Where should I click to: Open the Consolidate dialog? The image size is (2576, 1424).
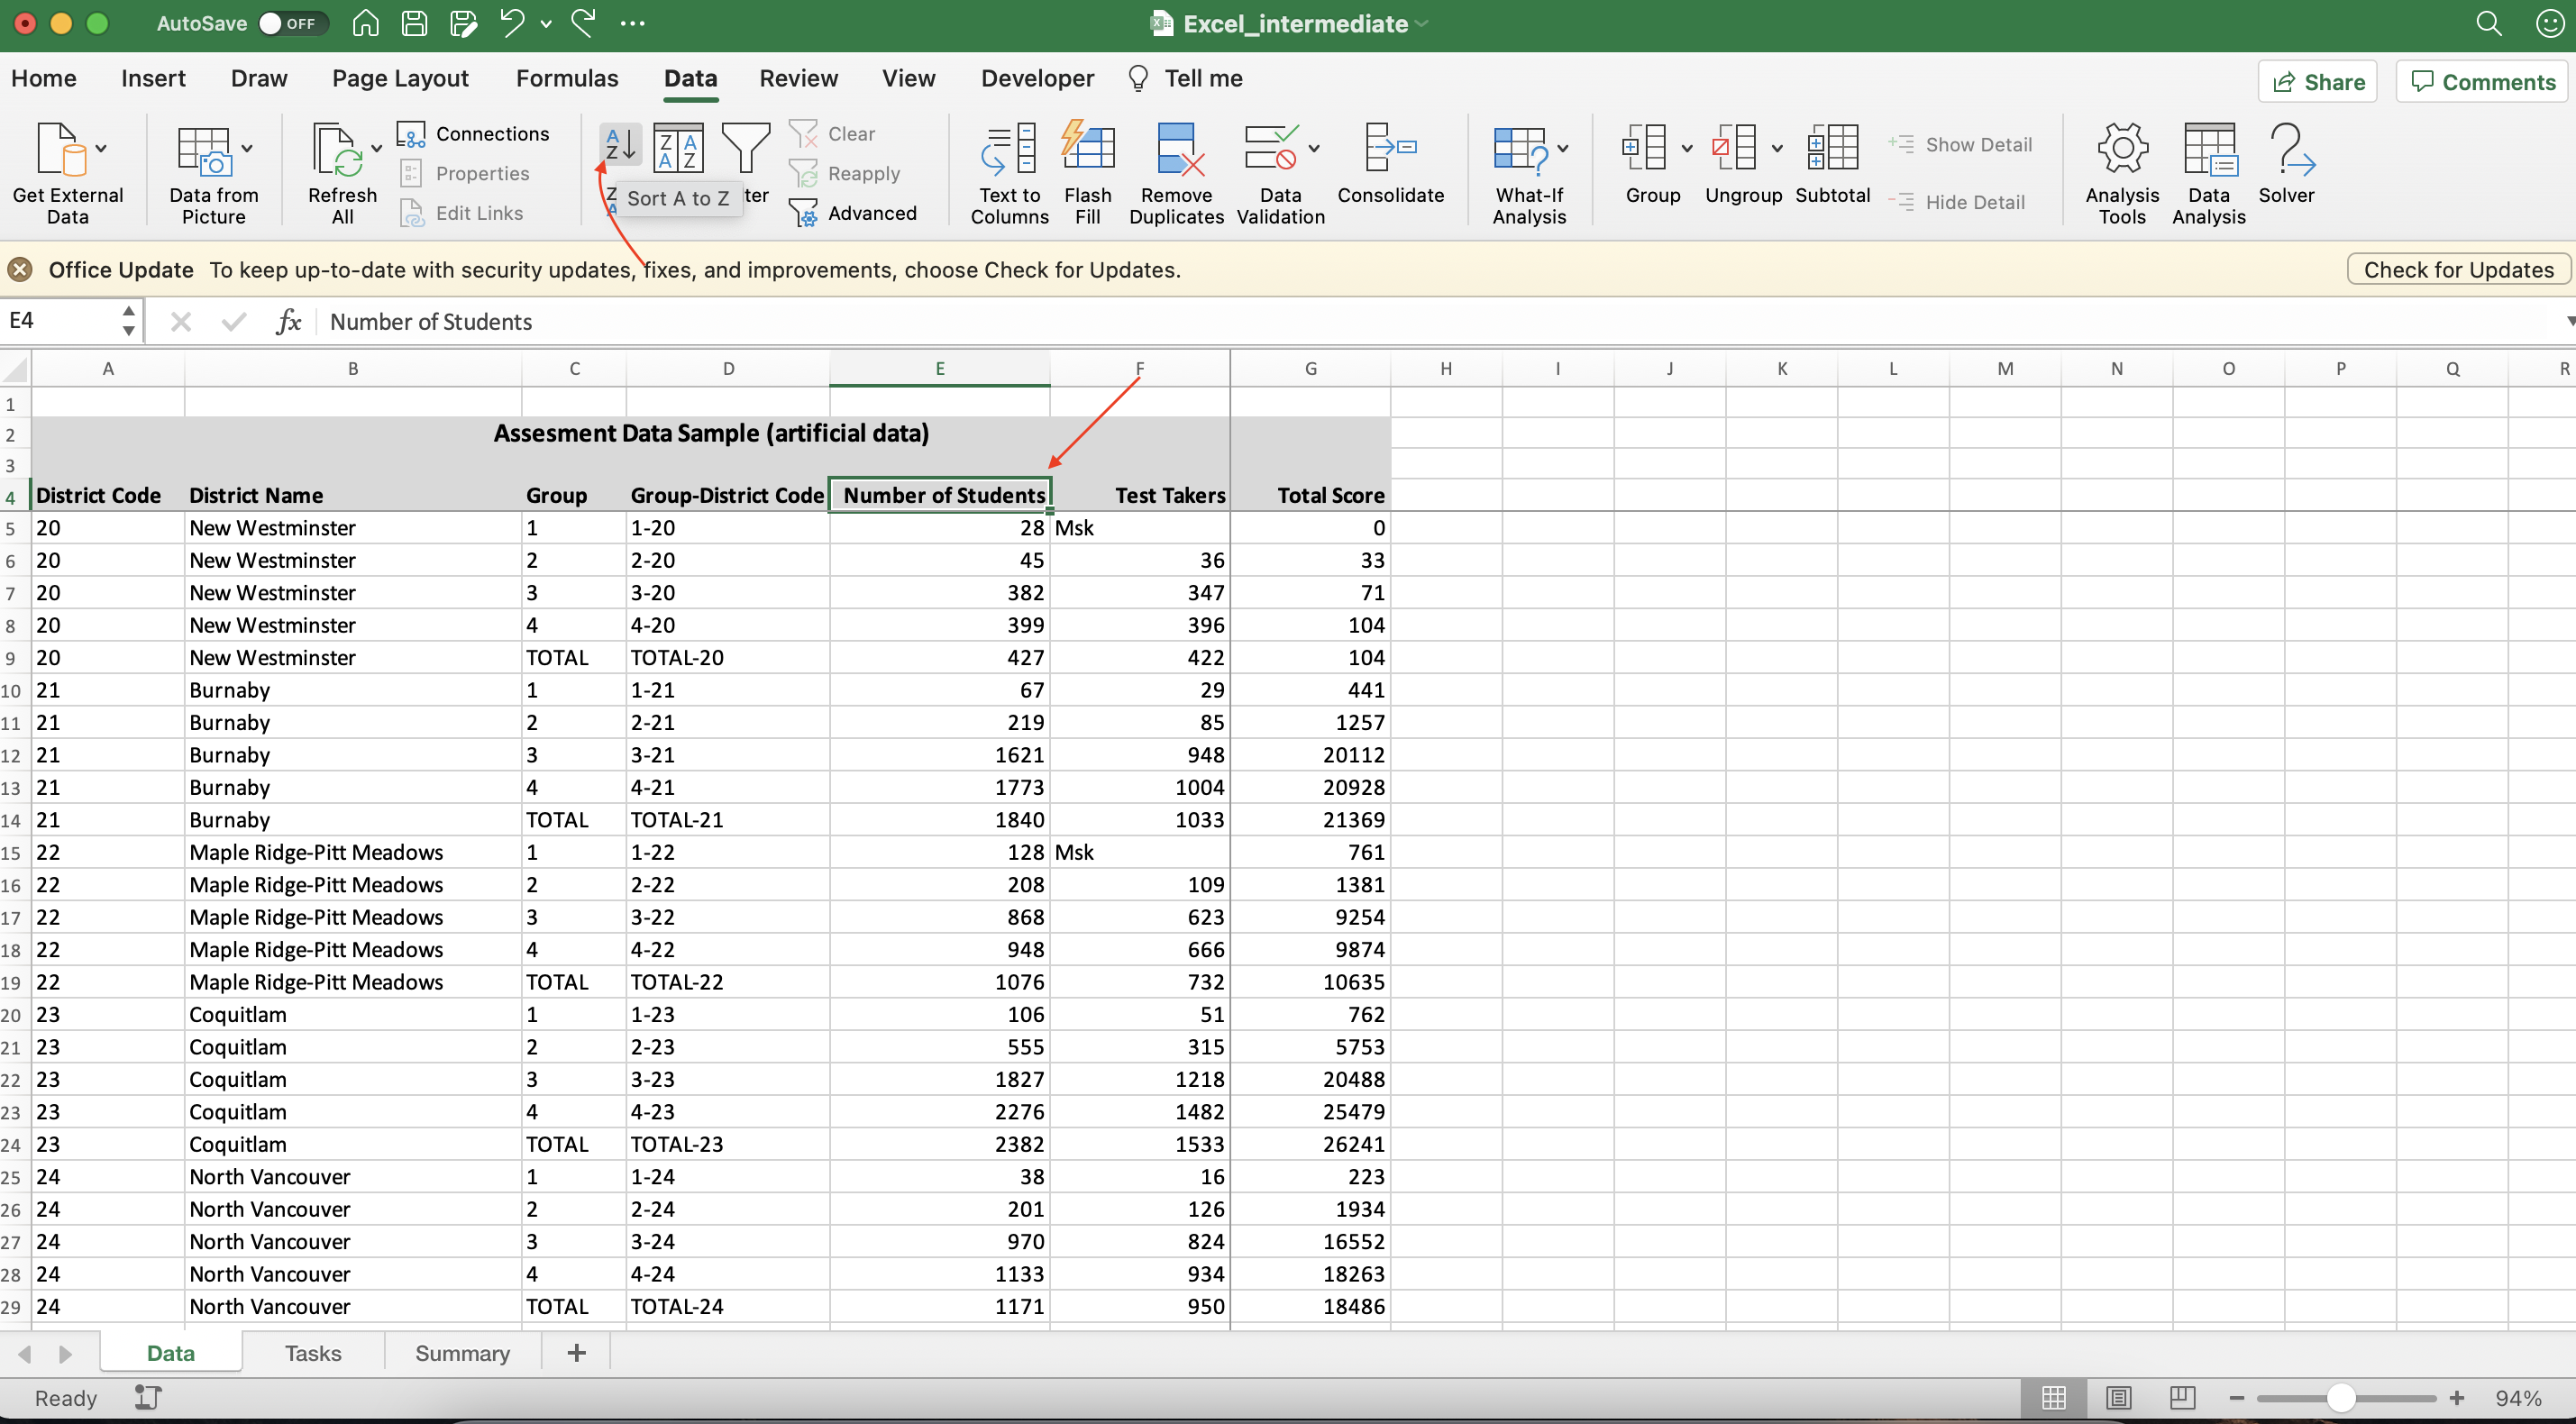click(1391, 172)
